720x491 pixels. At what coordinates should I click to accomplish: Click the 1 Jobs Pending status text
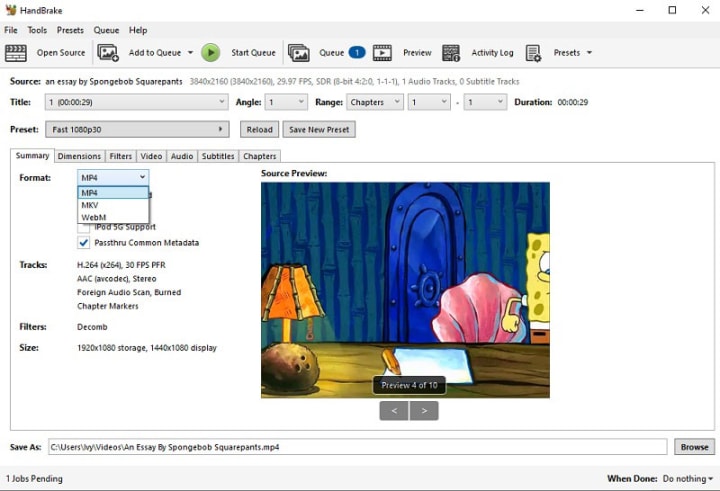click(34, 479)
